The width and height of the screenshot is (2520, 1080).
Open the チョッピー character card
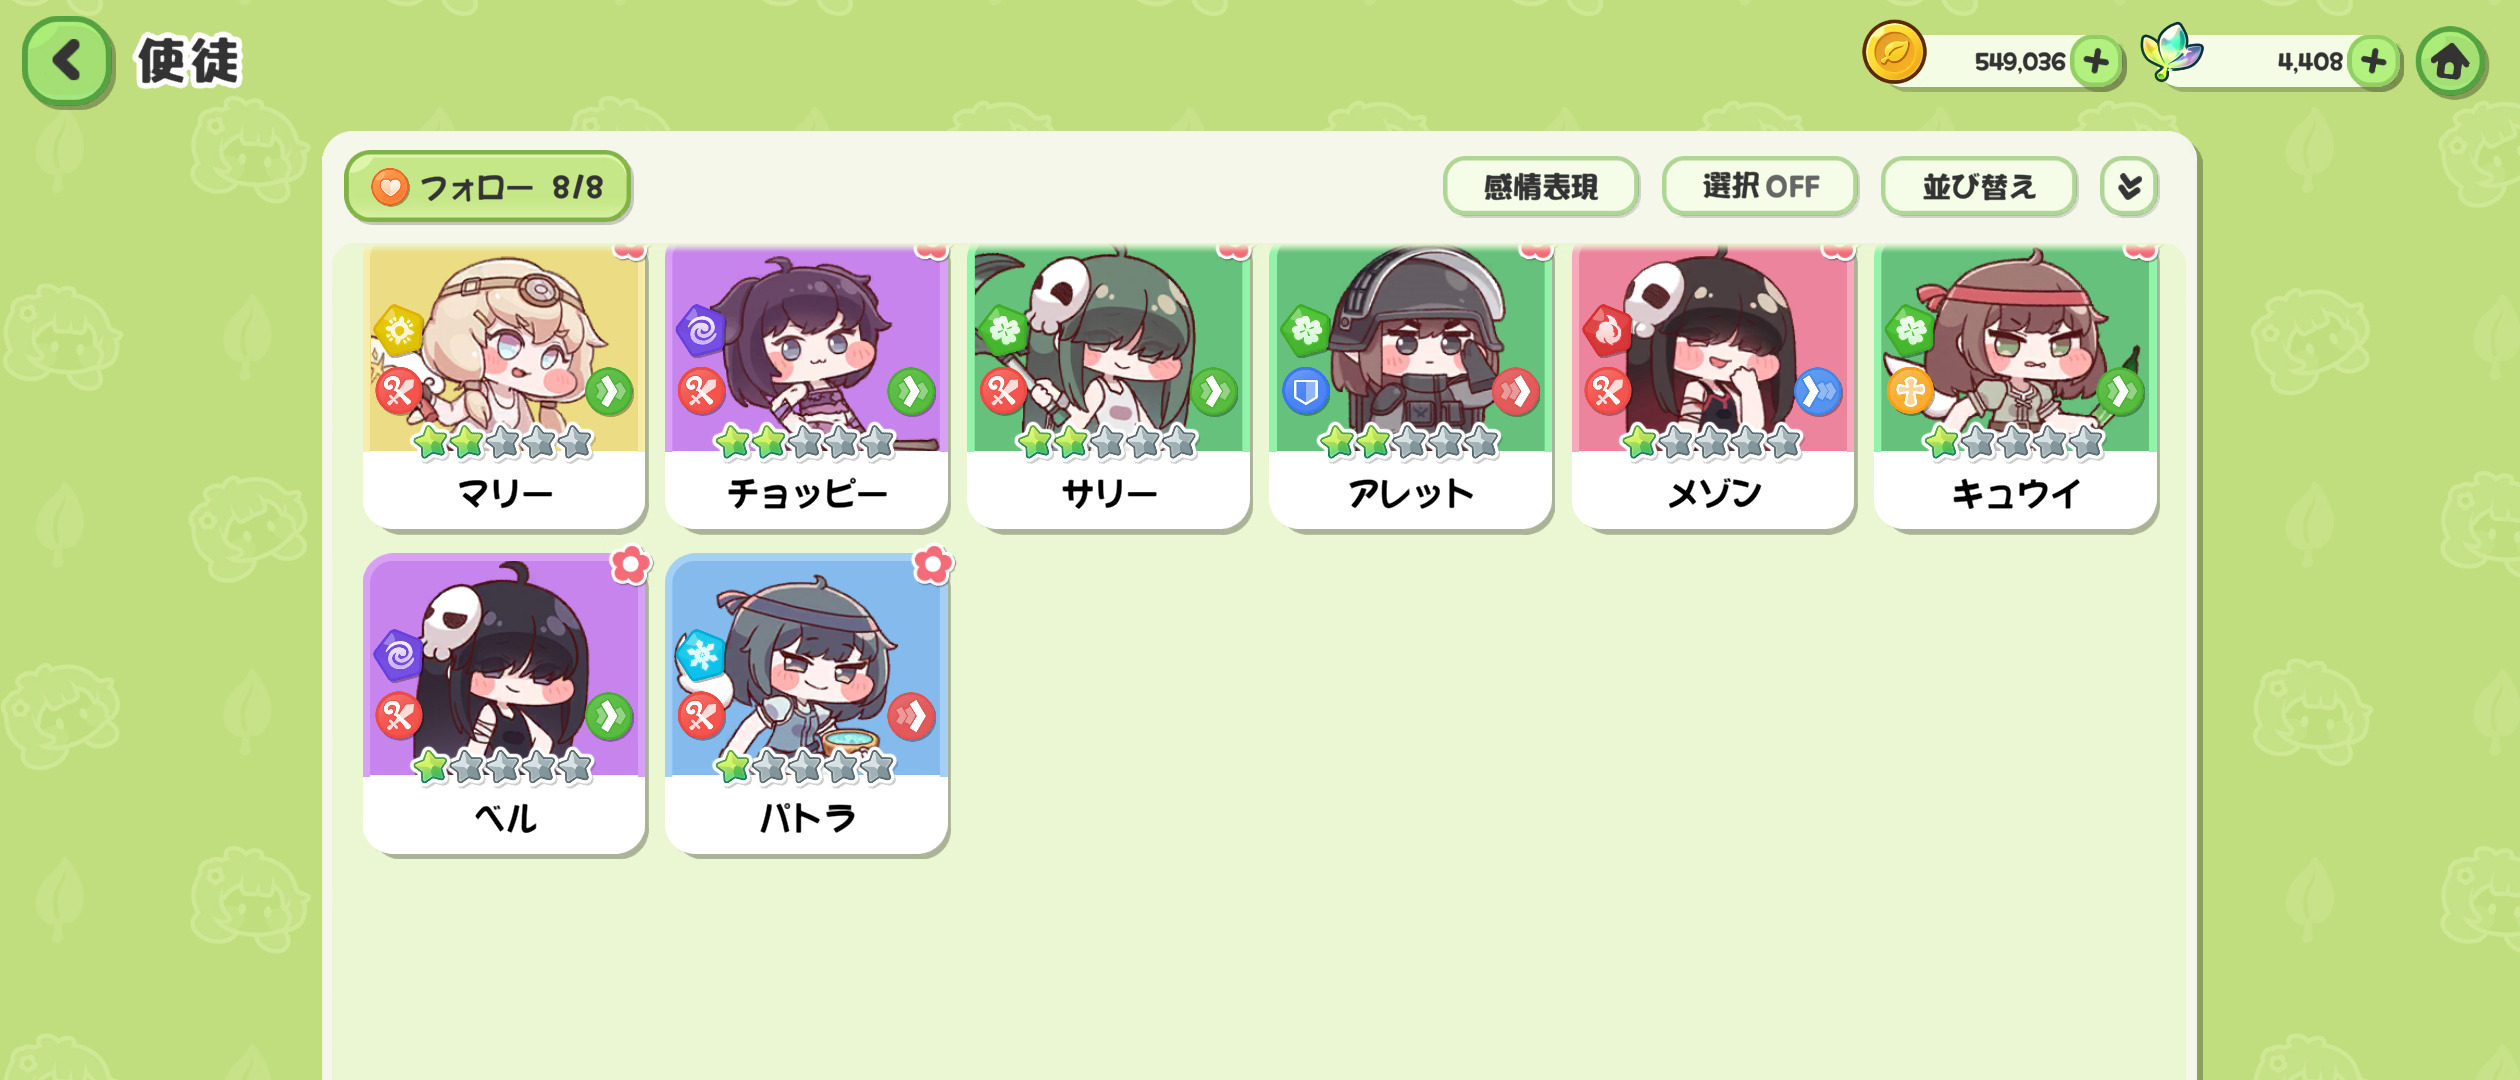807,387
